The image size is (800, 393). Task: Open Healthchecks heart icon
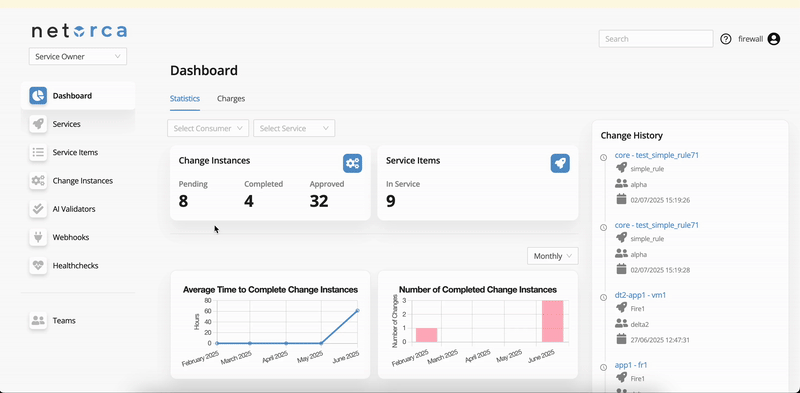click(38, 265)
